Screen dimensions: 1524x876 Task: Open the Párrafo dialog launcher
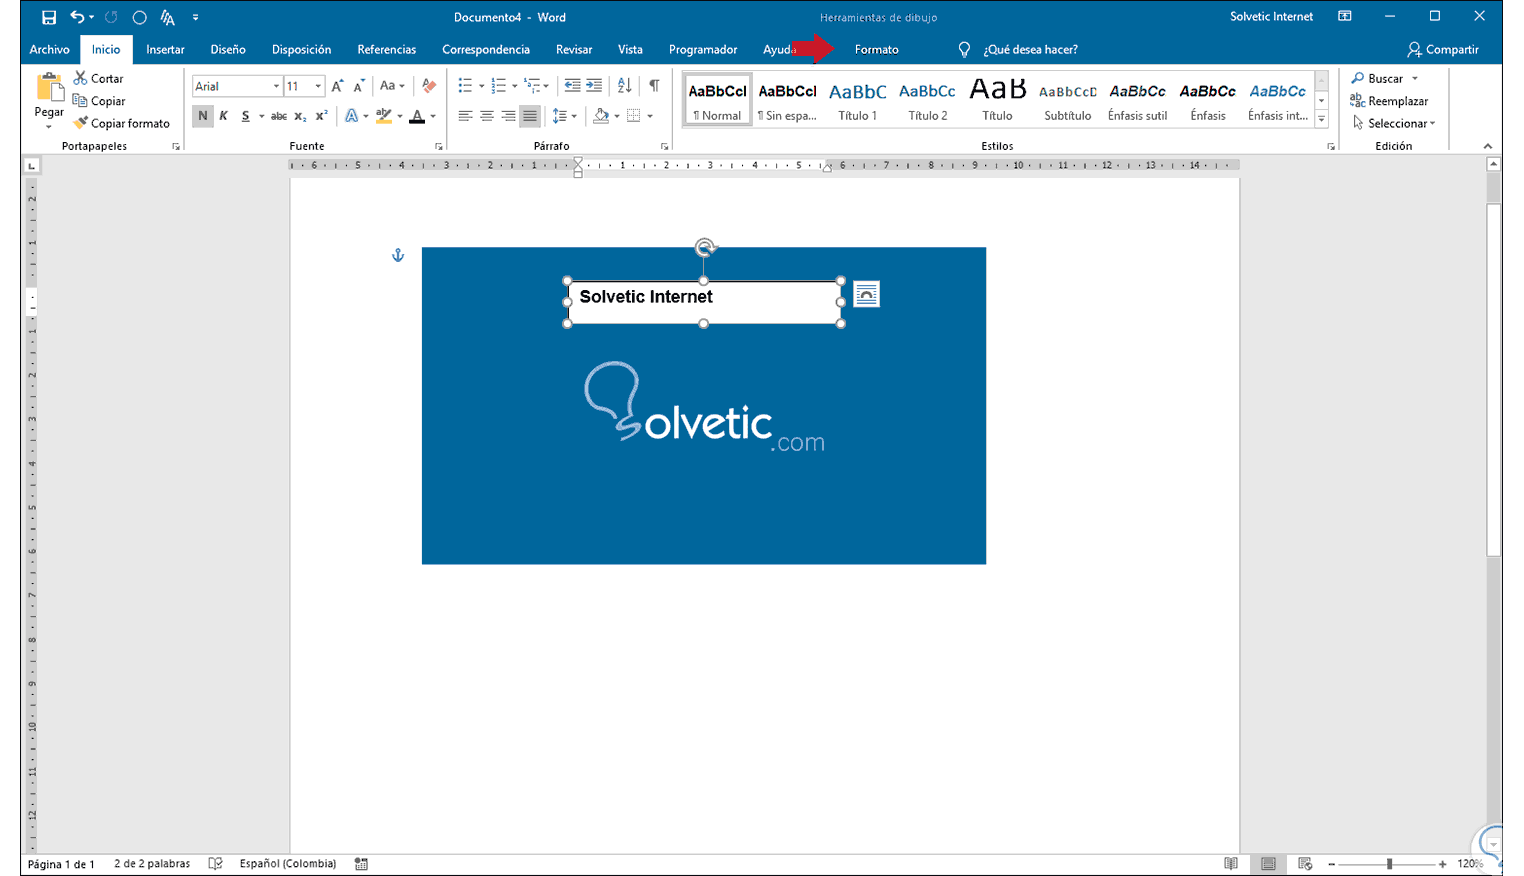(x=664, y=147)
